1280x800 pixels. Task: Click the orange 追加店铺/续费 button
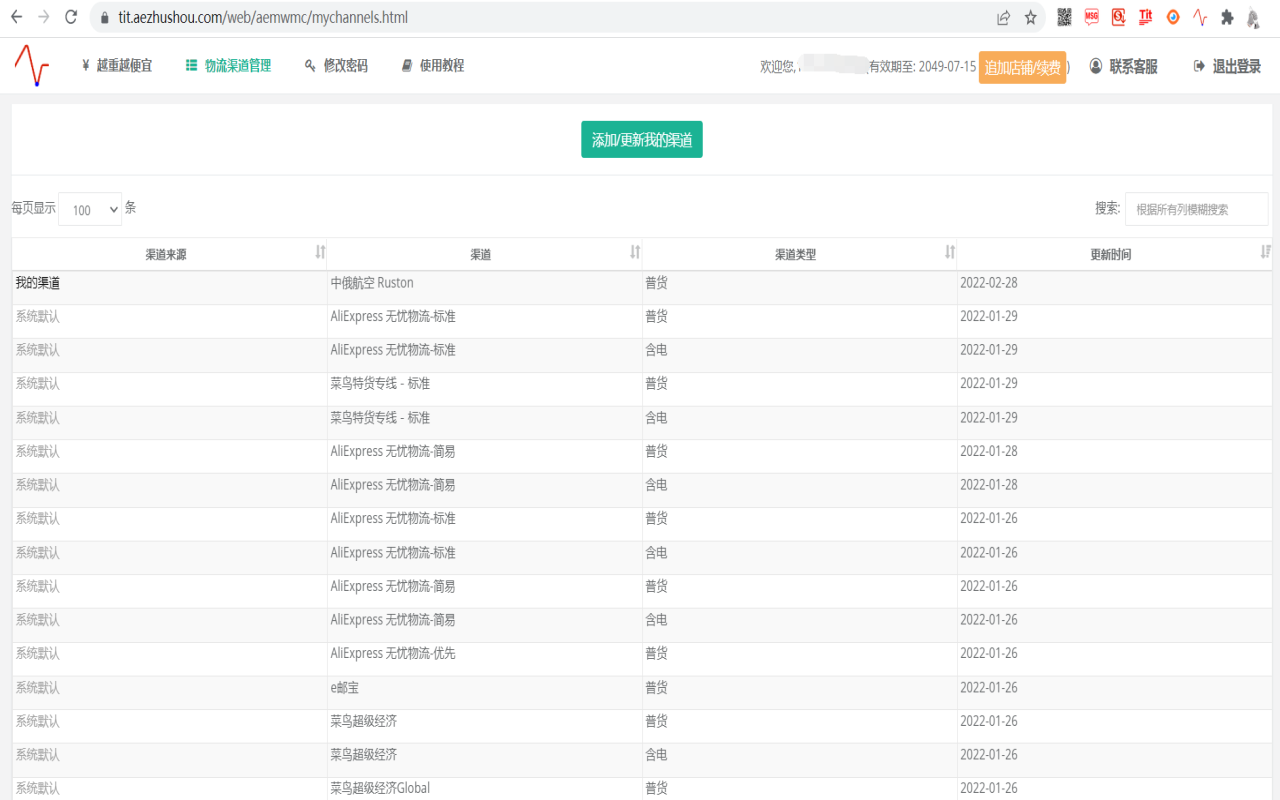point(1022,67)
